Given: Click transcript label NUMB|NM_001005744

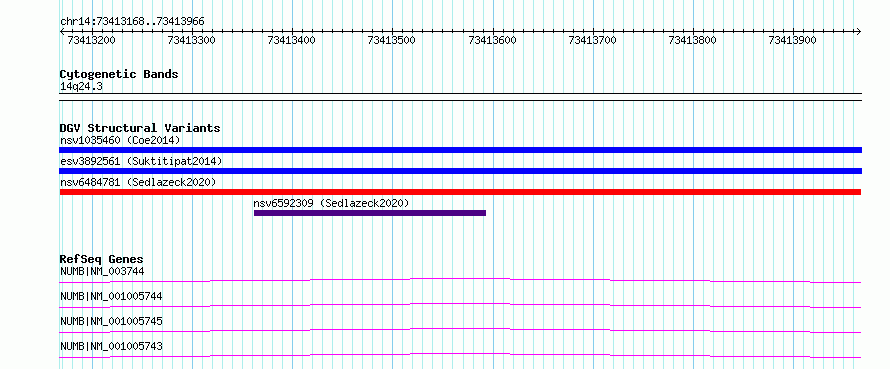Looking at the screenshot, I should coord(111,296).
